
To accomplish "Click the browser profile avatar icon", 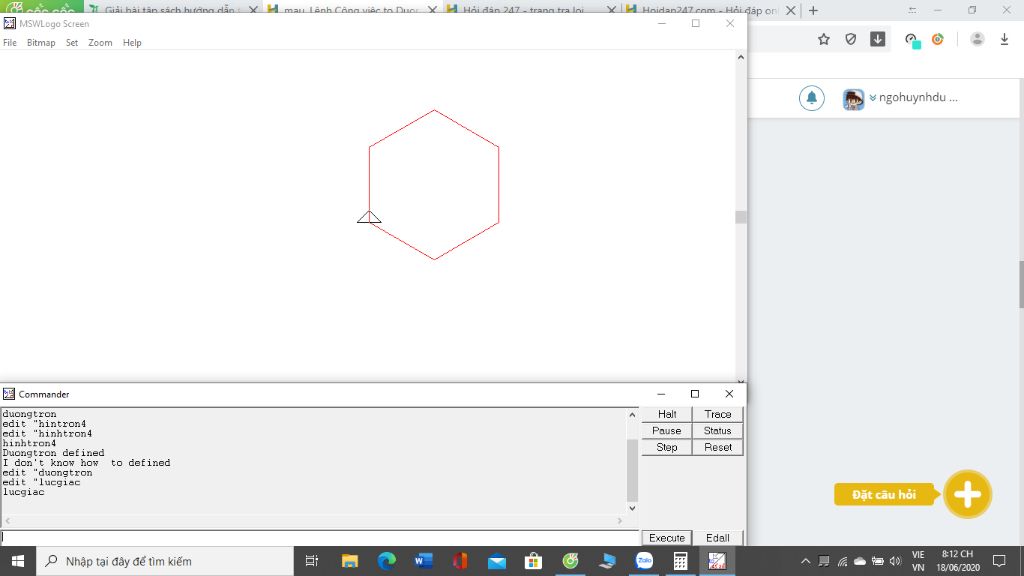I will tap(977, 39).
